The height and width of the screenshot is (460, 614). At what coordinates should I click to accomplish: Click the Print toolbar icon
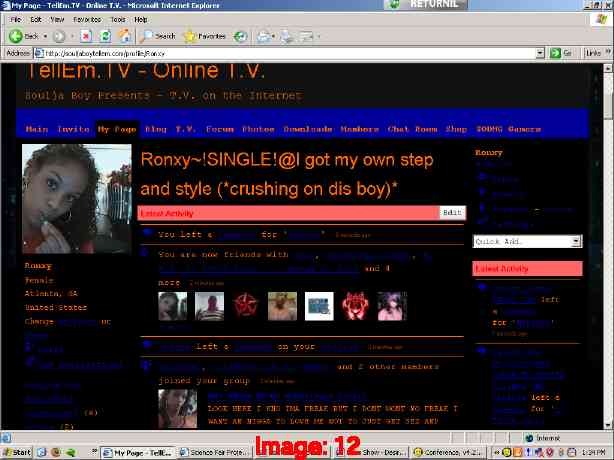pos(286,36)
